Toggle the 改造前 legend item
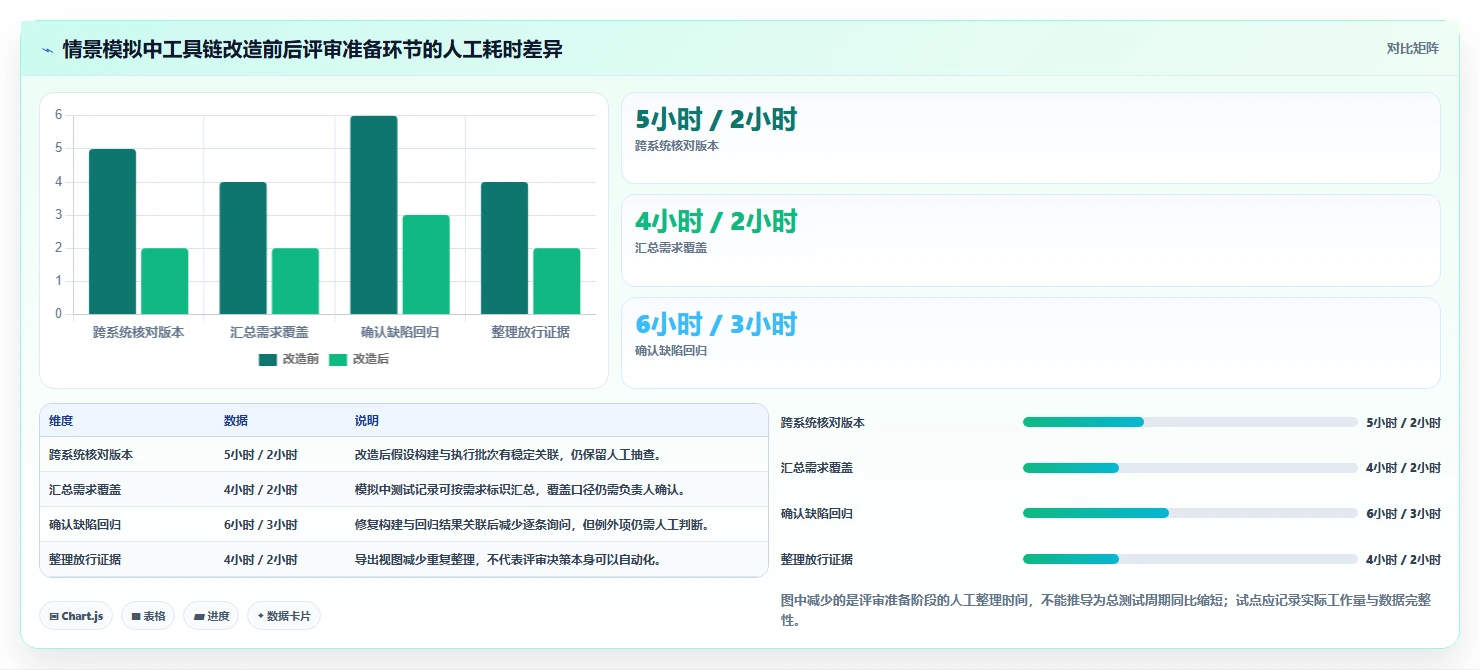This screenshot has width=1480, height=670. tap(288, 359)
